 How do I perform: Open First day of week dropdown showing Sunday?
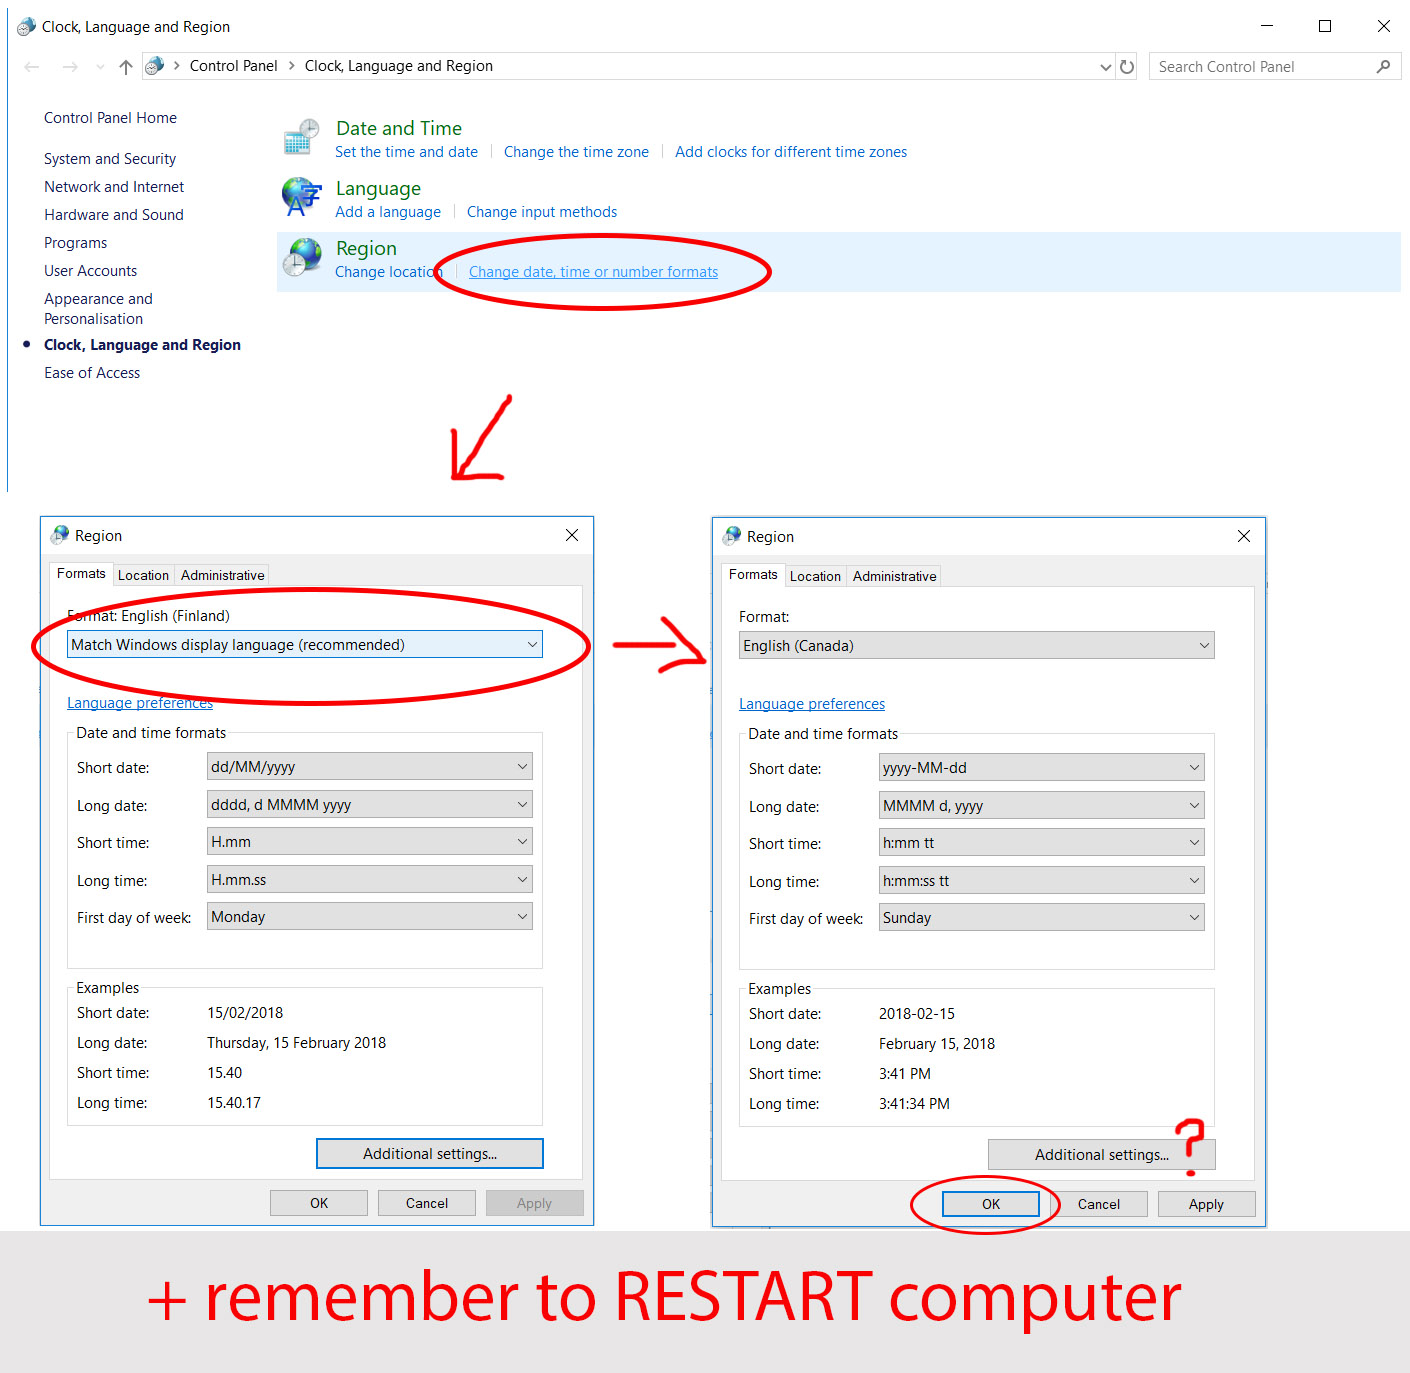pos(1042,918)
